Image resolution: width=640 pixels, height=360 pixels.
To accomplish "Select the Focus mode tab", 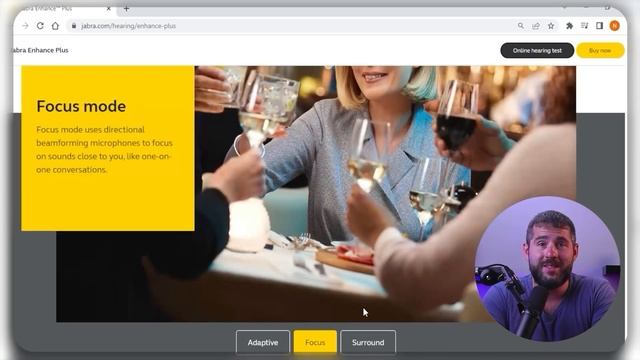I will [315, 342].
